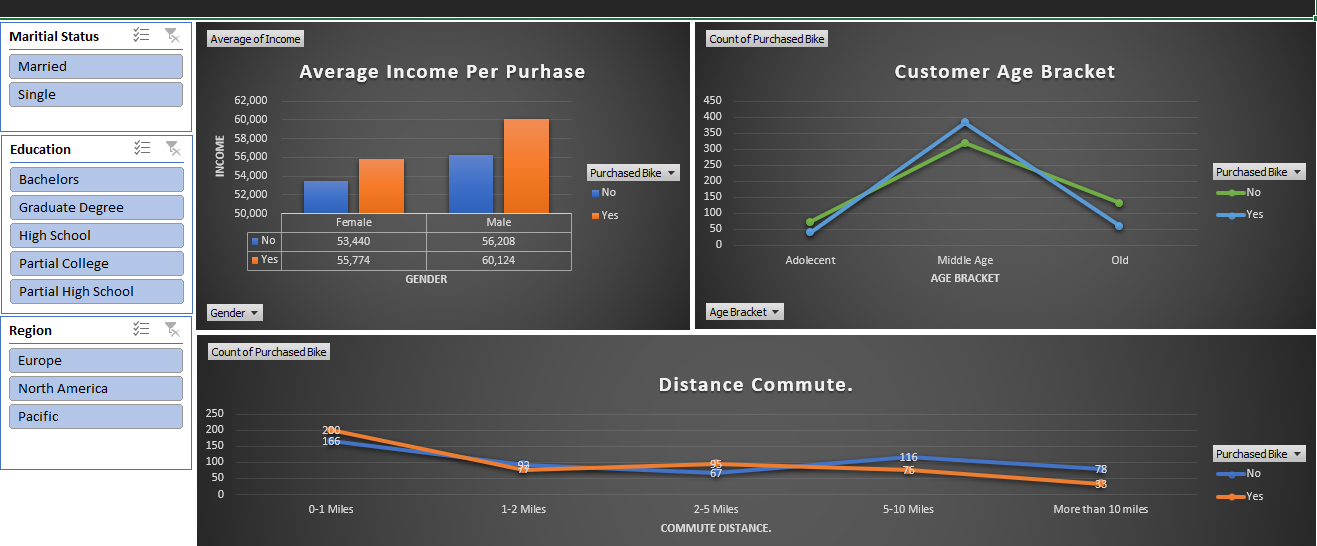The width and height of the screenshot is (1317, 546).
Task: Expand Purchased Bike dropdown on commute chart
Action: click(1259, 454)
